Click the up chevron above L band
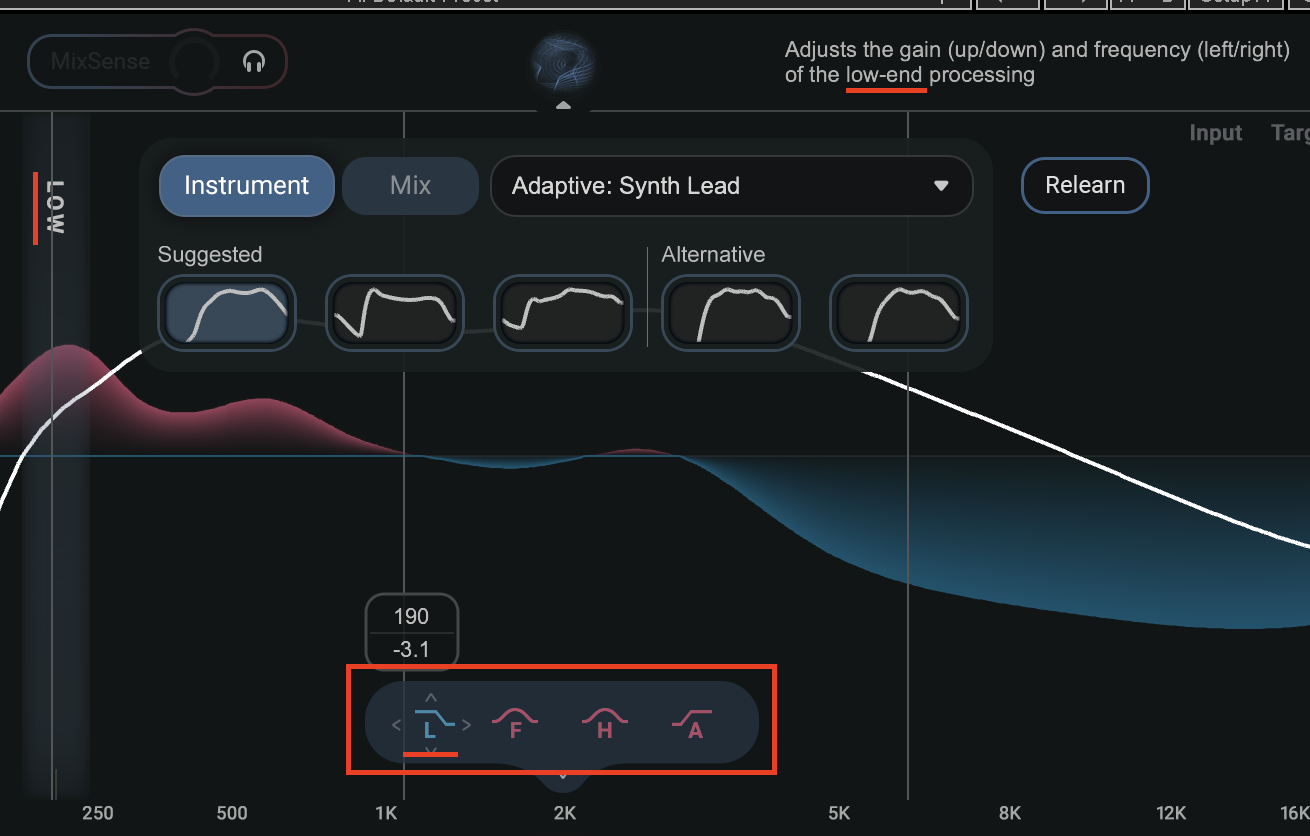The height and width of the screenshot is (836, 1310). pos(431,697)
